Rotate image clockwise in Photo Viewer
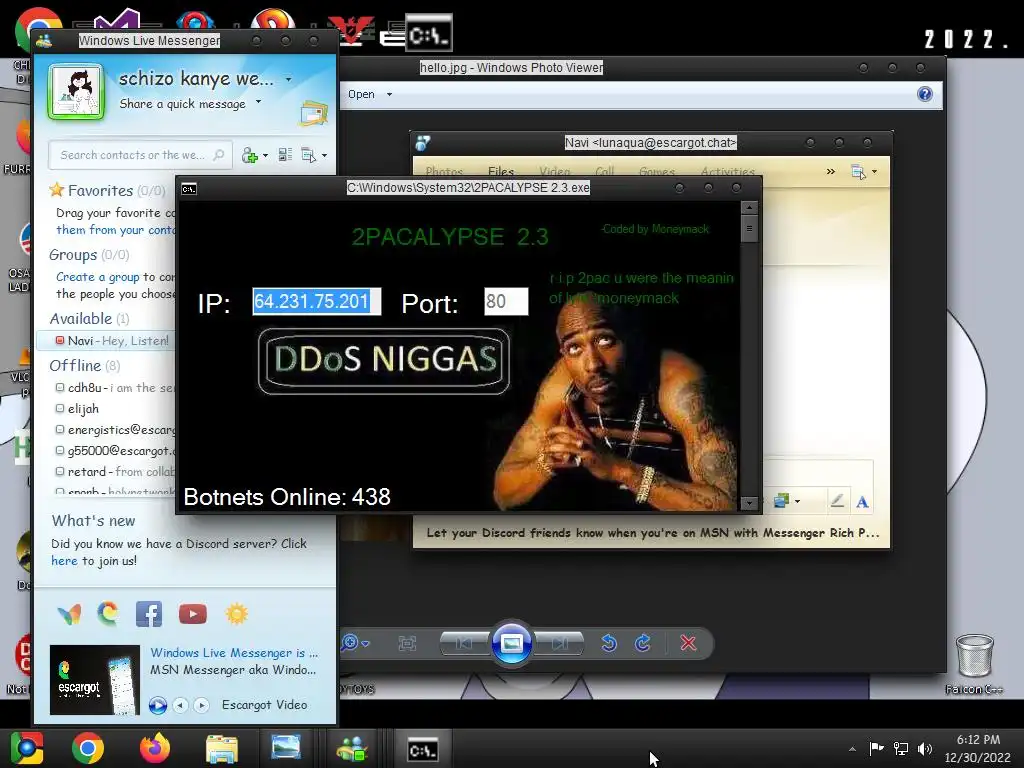The height and width of the screenshot is (768, 1024). (643, 643)
